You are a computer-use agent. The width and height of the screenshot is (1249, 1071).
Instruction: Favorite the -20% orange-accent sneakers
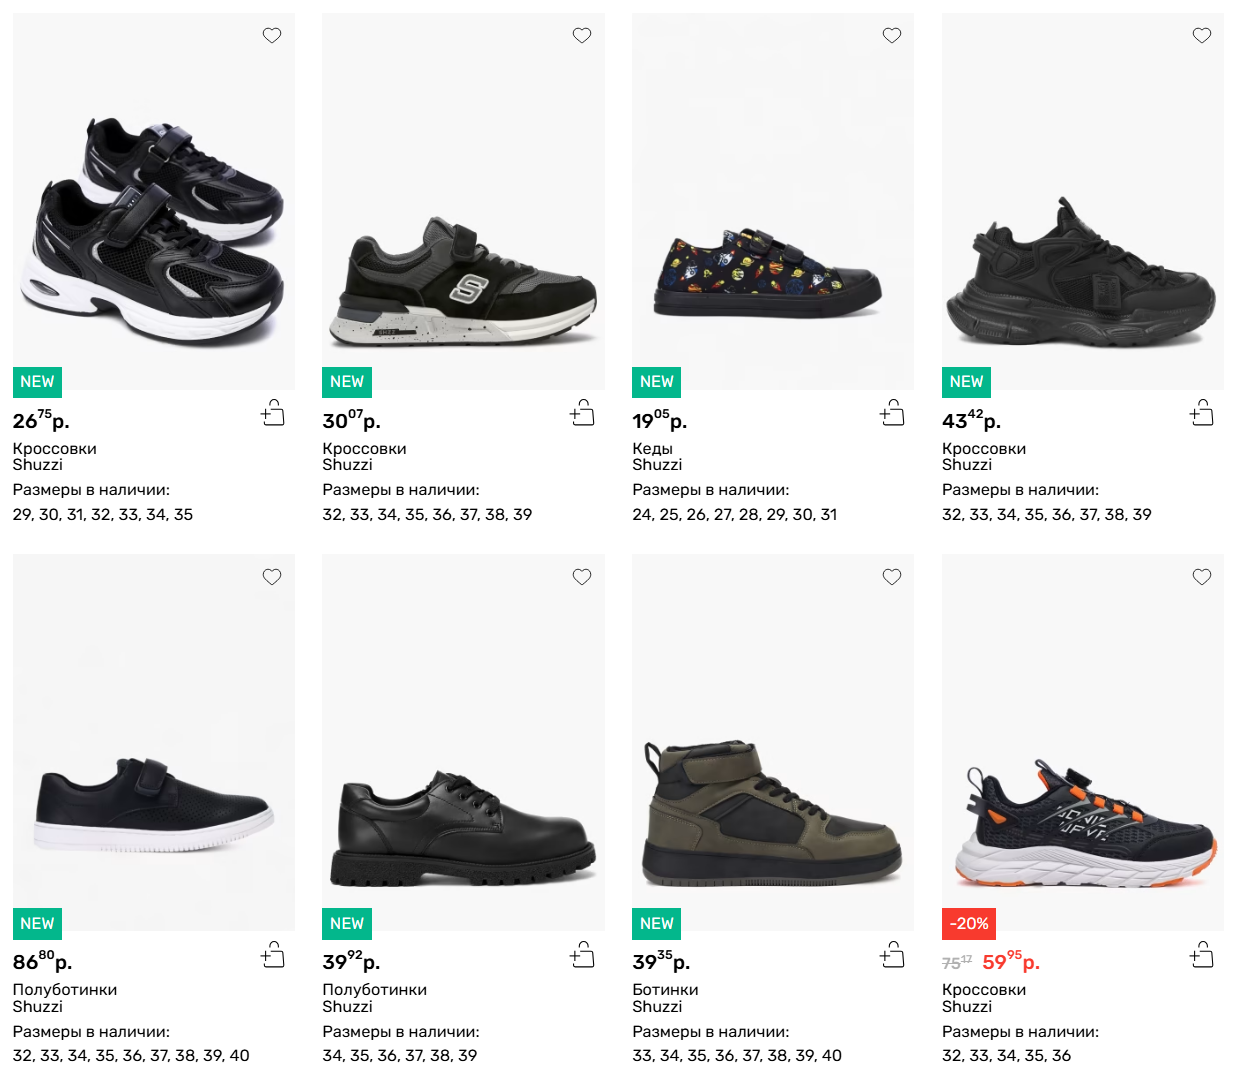(1202, 577)
